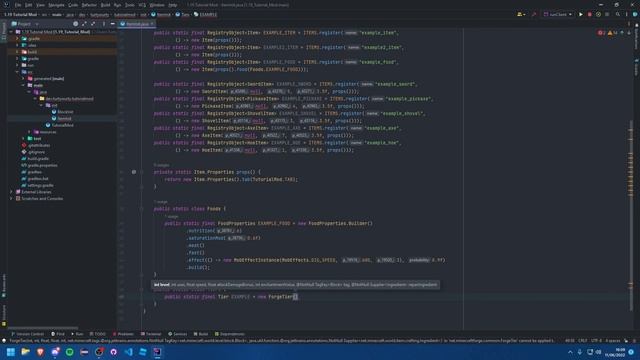Open the Navigate menu

[56, 5]
